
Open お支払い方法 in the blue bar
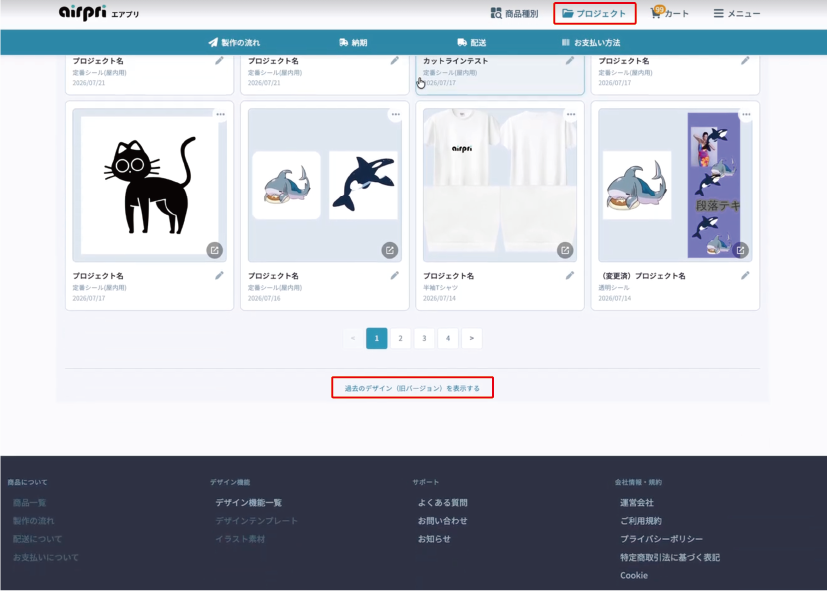591,42
